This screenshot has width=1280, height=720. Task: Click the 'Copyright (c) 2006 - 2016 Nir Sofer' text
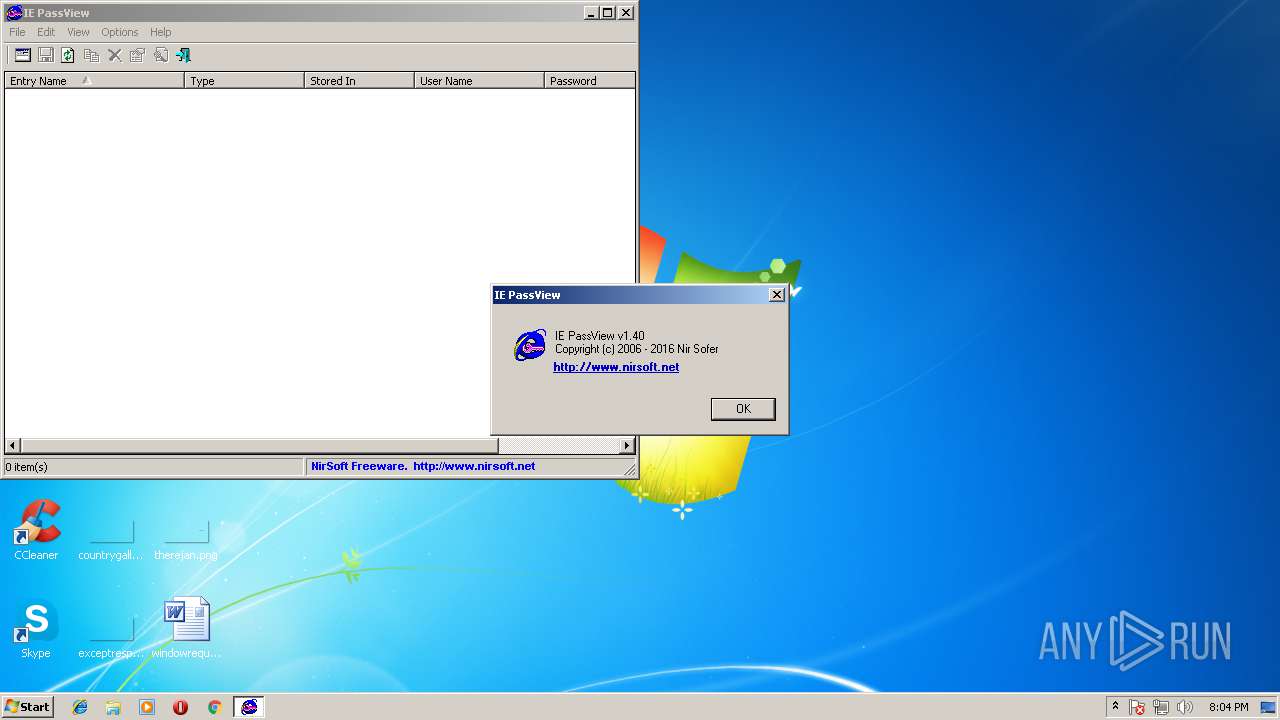(x=636, y=349)
